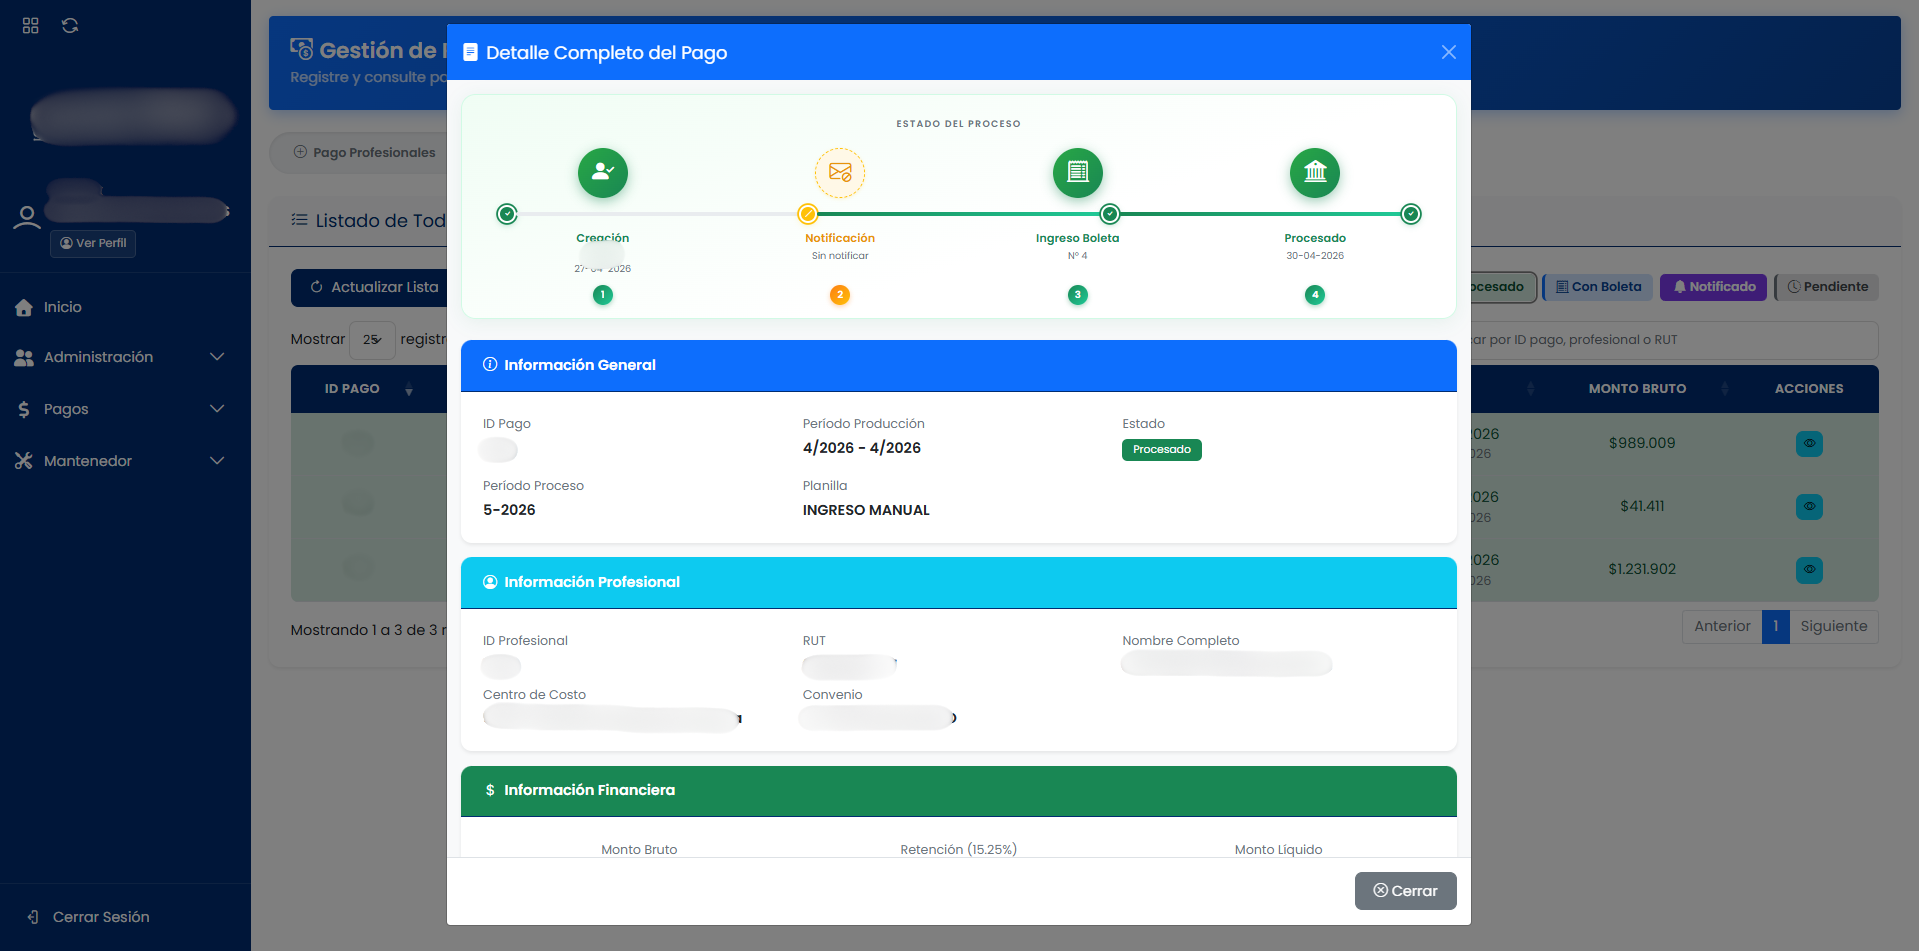
Task: Click the green Procesado status badge
Action: click(1162, 450)
